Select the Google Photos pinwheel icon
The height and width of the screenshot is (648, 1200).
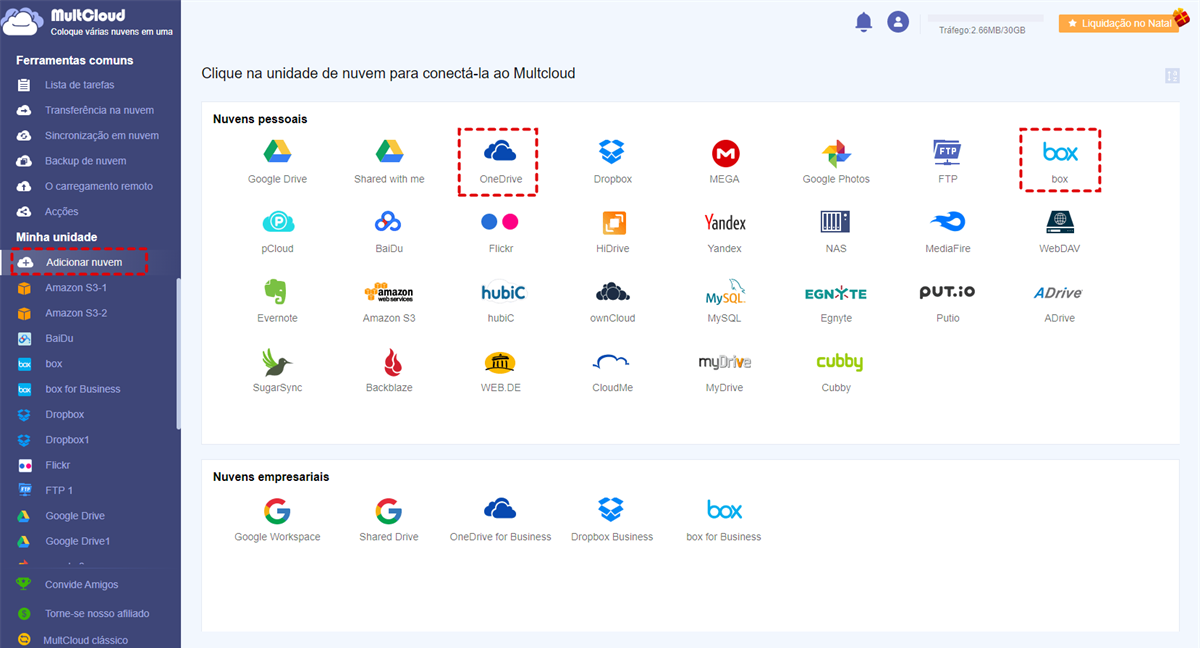[836, 153]
